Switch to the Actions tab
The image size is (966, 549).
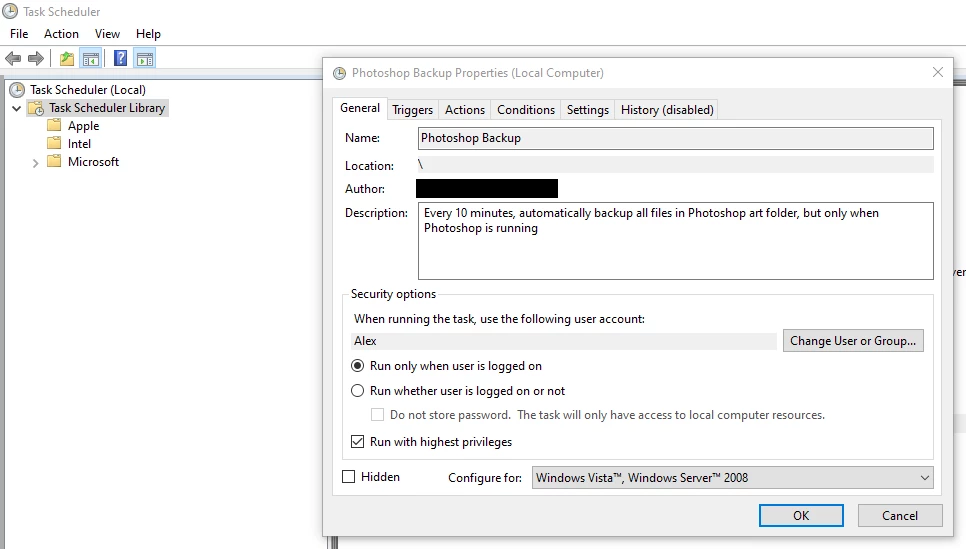click(465, 110)
